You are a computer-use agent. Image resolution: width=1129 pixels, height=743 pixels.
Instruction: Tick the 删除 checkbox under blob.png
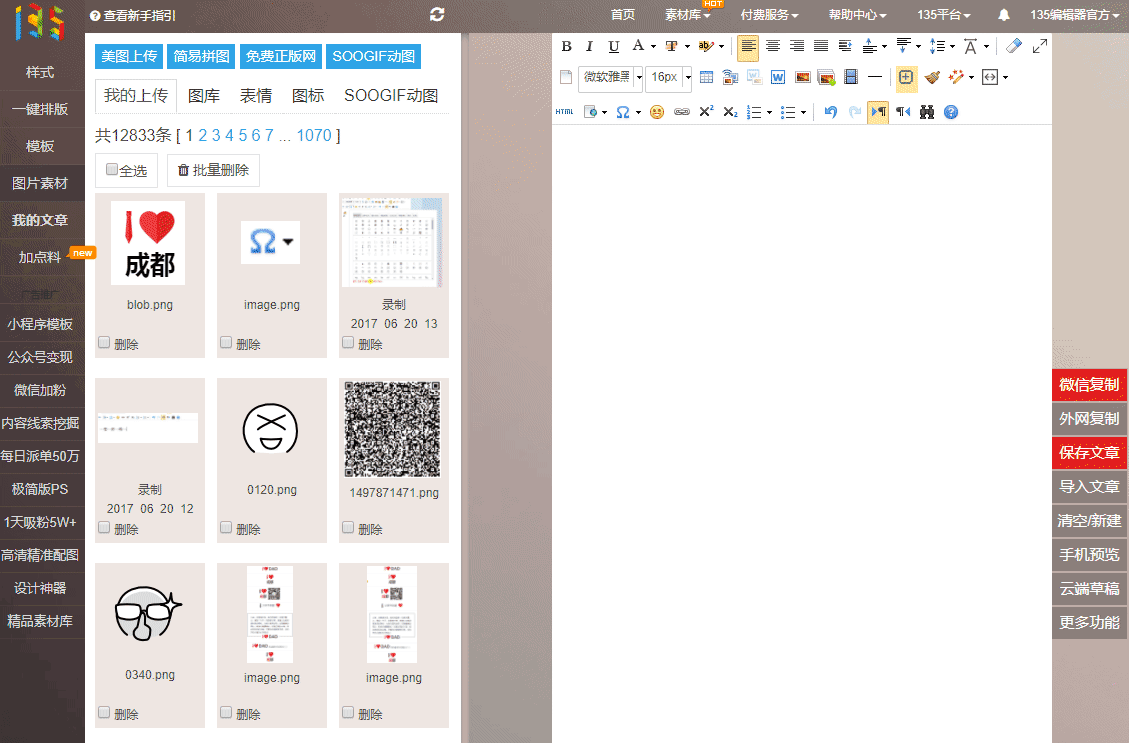coord(104,343)
